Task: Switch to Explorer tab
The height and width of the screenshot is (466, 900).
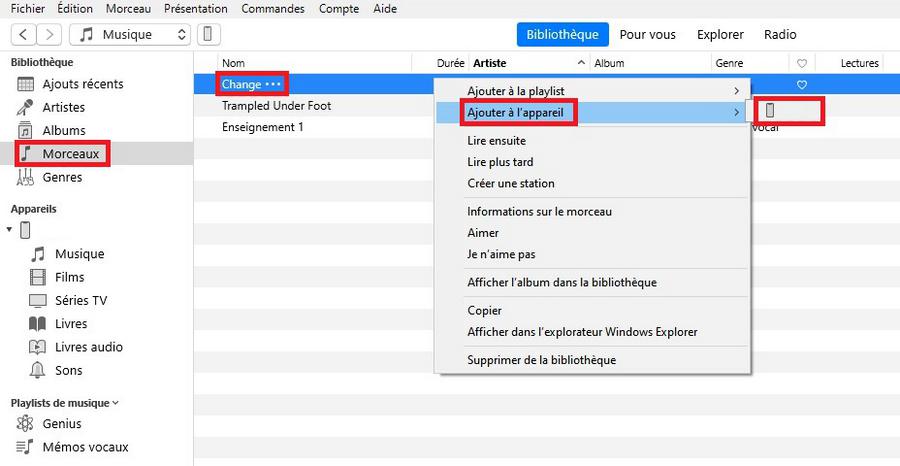Action: [720, 34]
